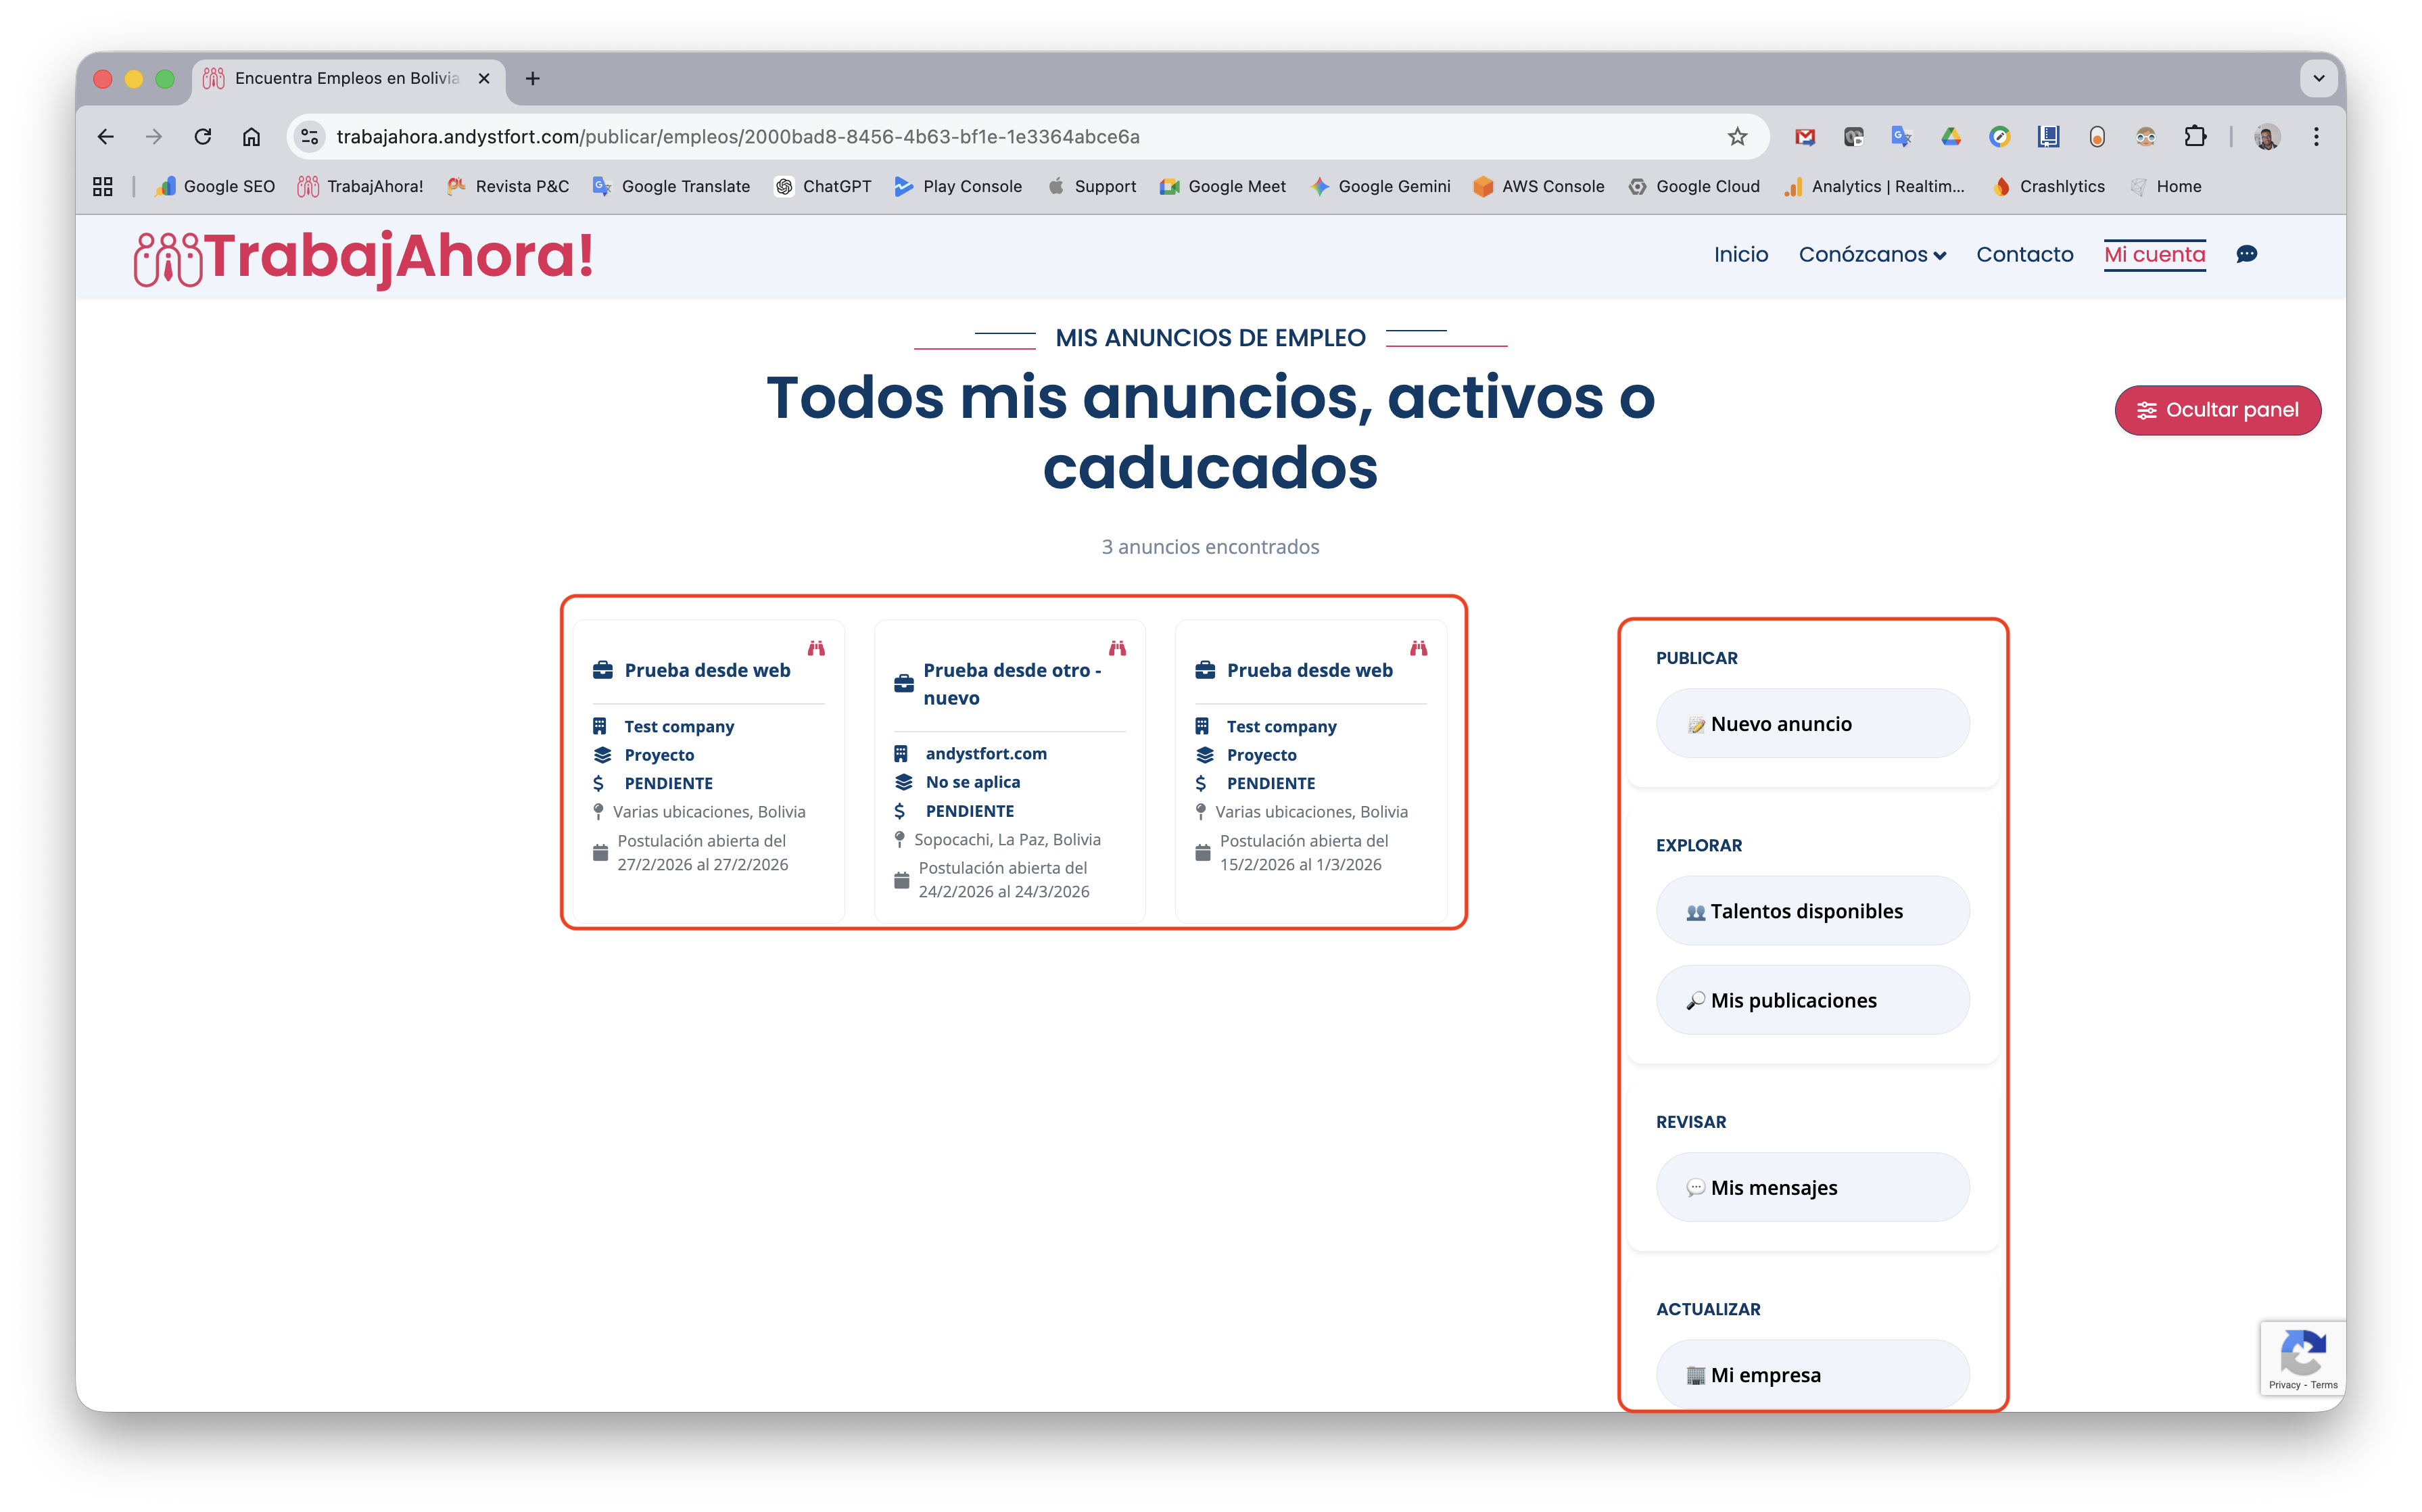
Task: Open the browser Extensions puzzle icon
Action: click(x=2195, y=137)
